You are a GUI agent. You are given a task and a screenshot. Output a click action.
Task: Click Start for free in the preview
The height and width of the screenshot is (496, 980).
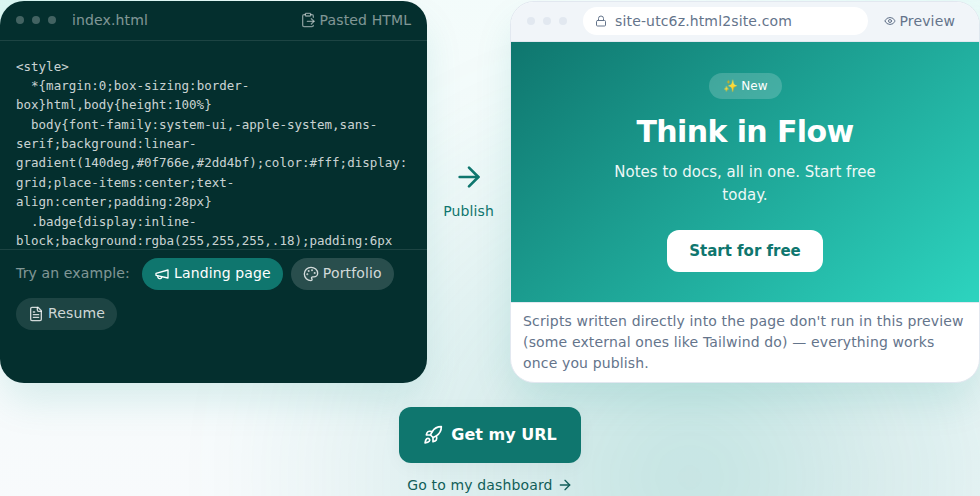pos(744,250)
